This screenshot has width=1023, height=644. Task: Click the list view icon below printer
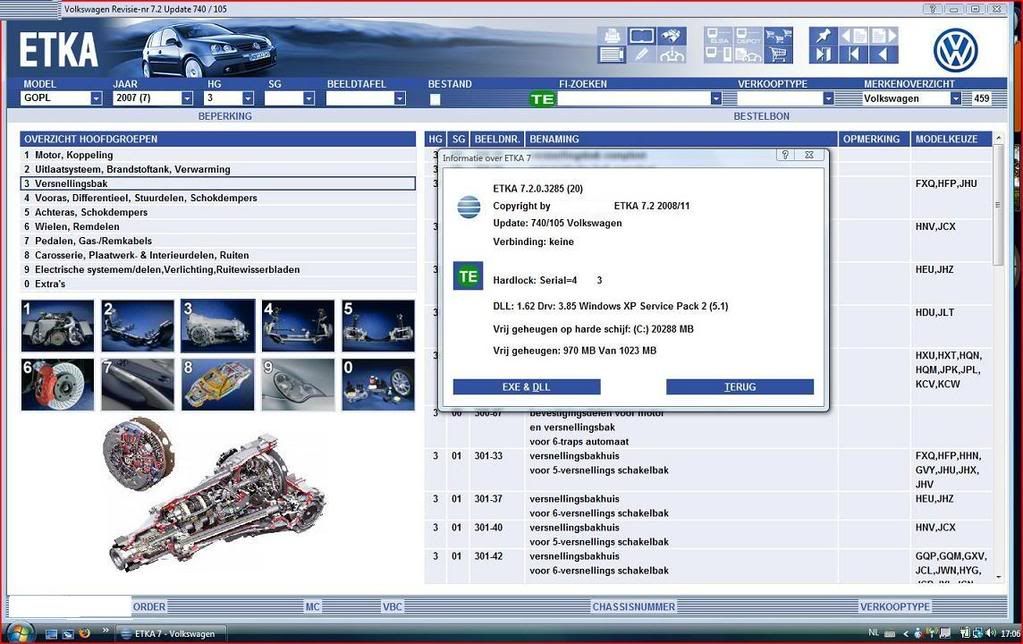click(611, 55)
